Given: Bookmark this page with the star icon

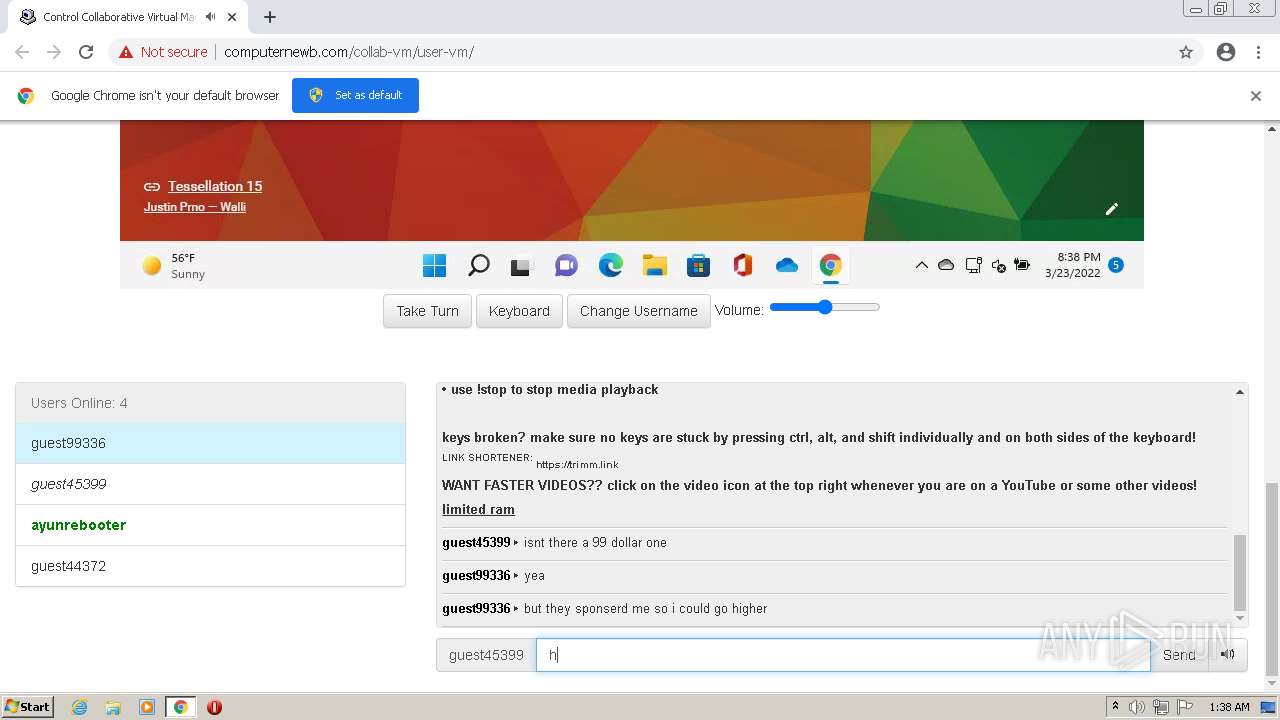Looking at the screenshot, I should pos(1186,52).
